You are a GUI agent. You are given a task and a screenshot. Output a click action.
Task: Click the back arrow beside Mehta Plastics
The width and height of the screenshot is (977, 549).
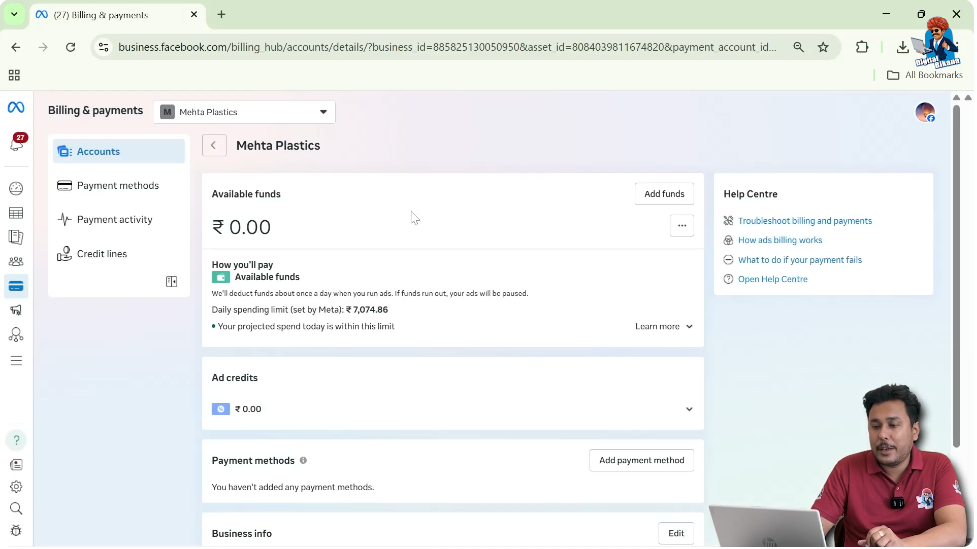pos(214,145)
